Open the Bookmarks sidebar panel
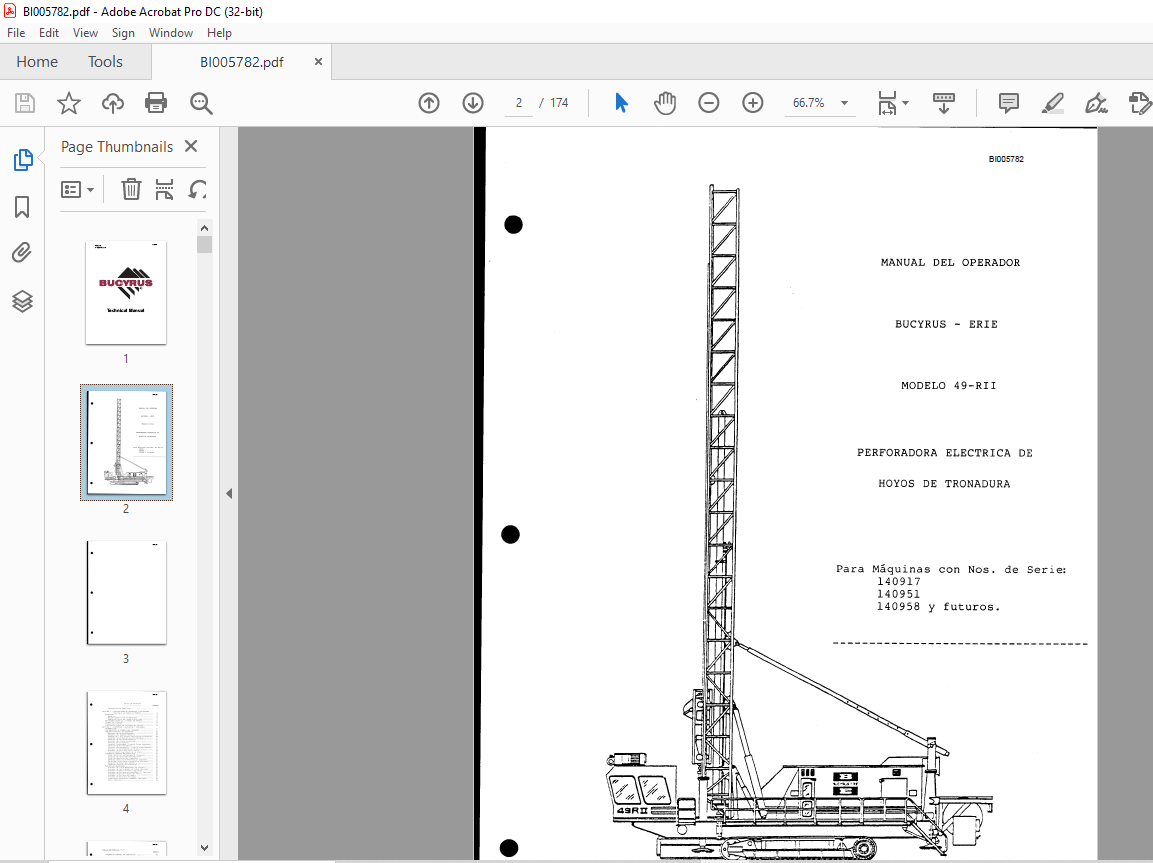Image resolution: width=1153 pixels, height=863 pixels. tap(22, 207)
